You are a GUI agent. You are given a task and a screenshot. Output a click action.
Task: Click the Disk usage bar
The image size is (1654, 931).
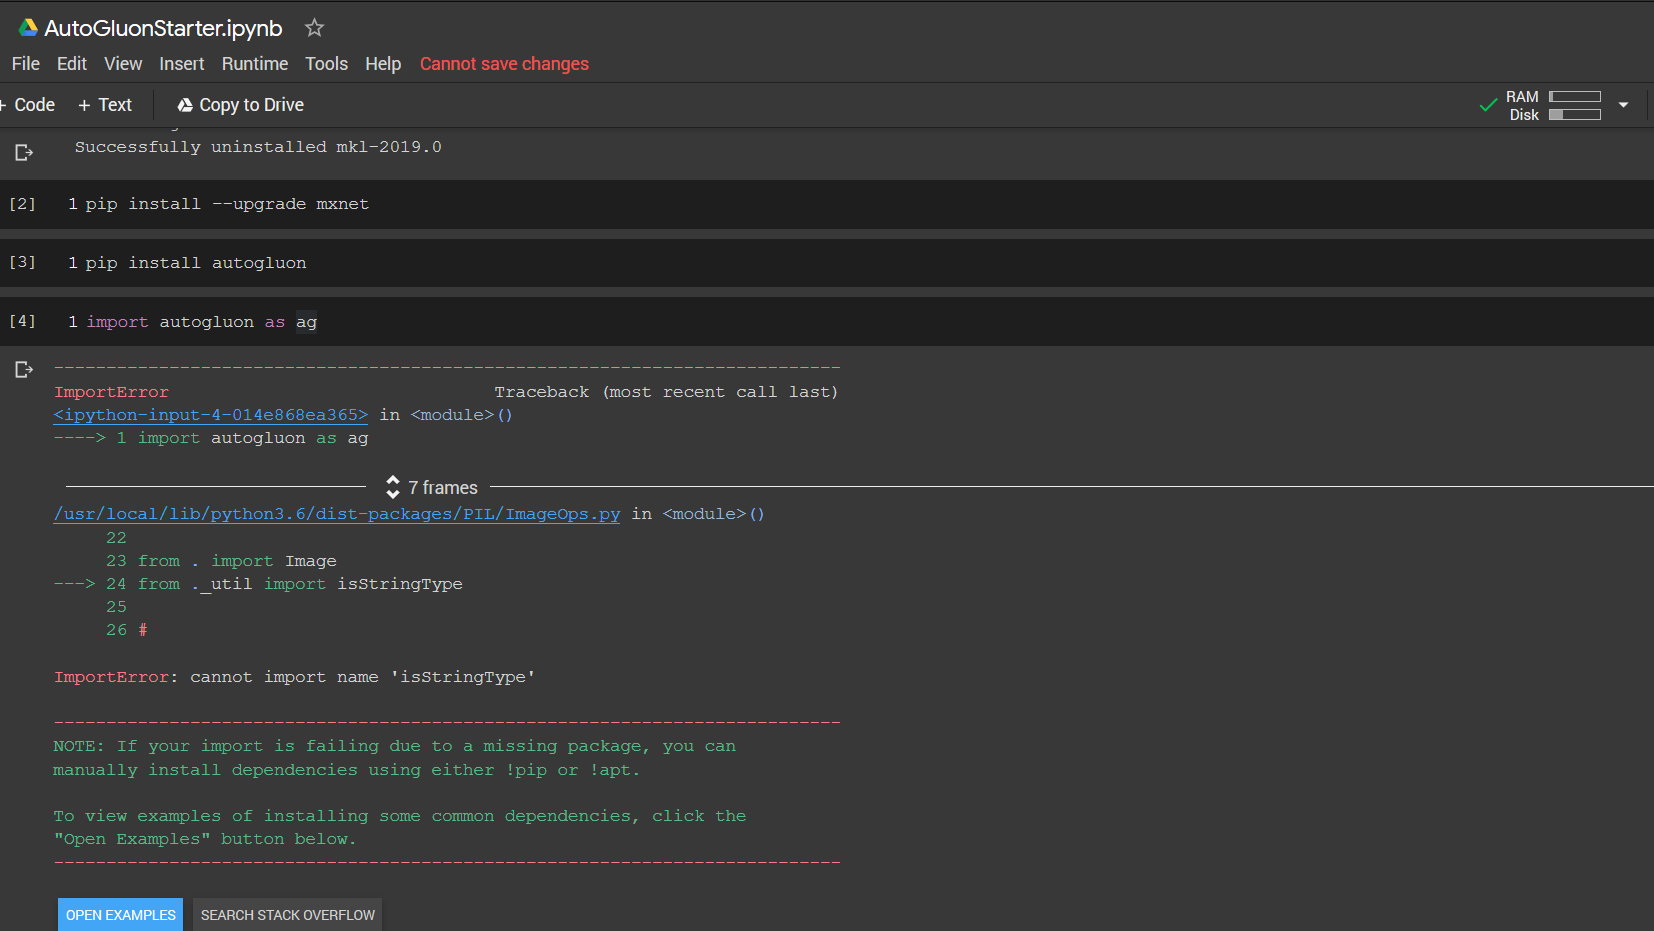click(1575, 115)
